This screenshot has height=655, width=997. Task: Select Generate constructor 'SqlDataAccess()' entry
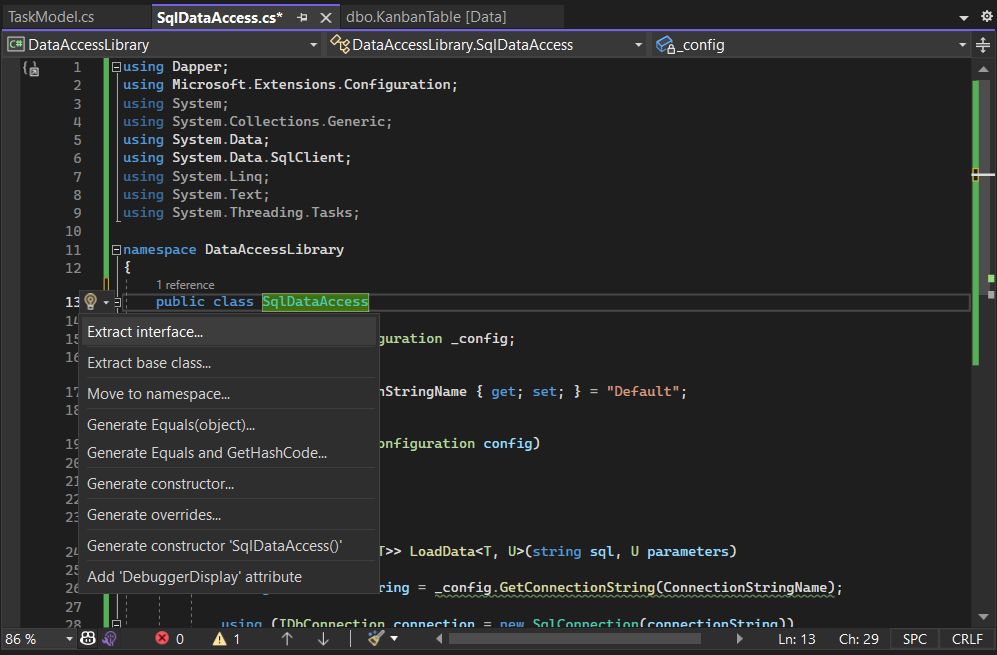pos(230,546)
